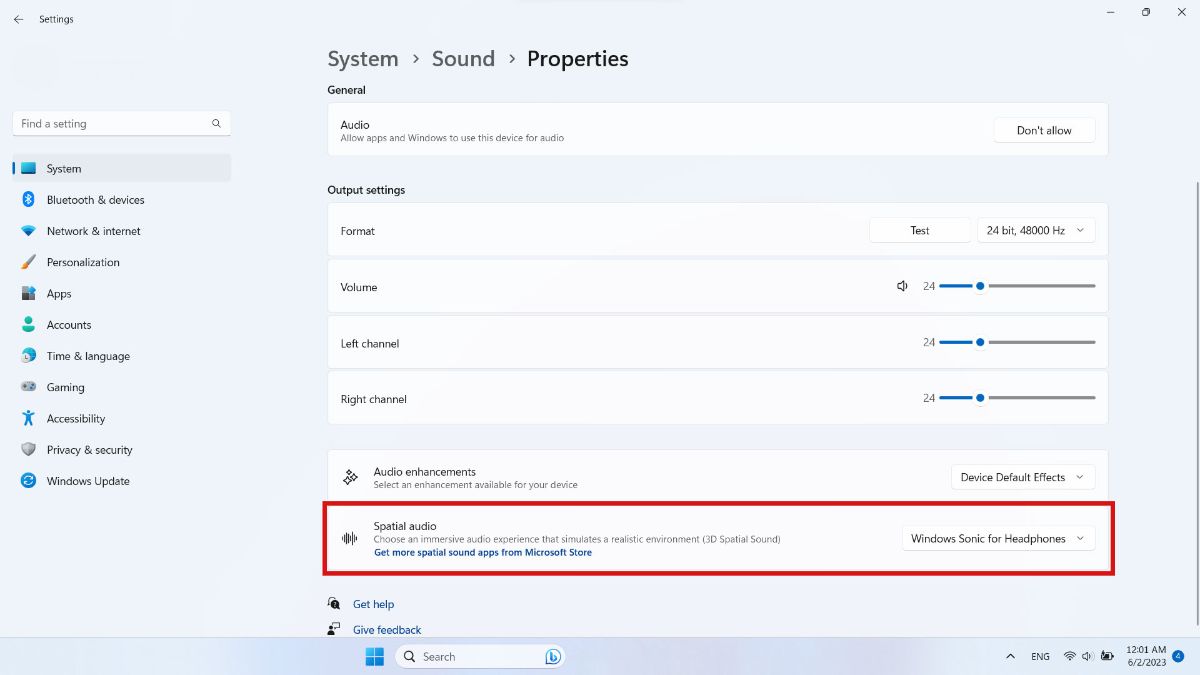
Task: Click the Wi-Fi icon in system tray
Action: click(1069, 657)
